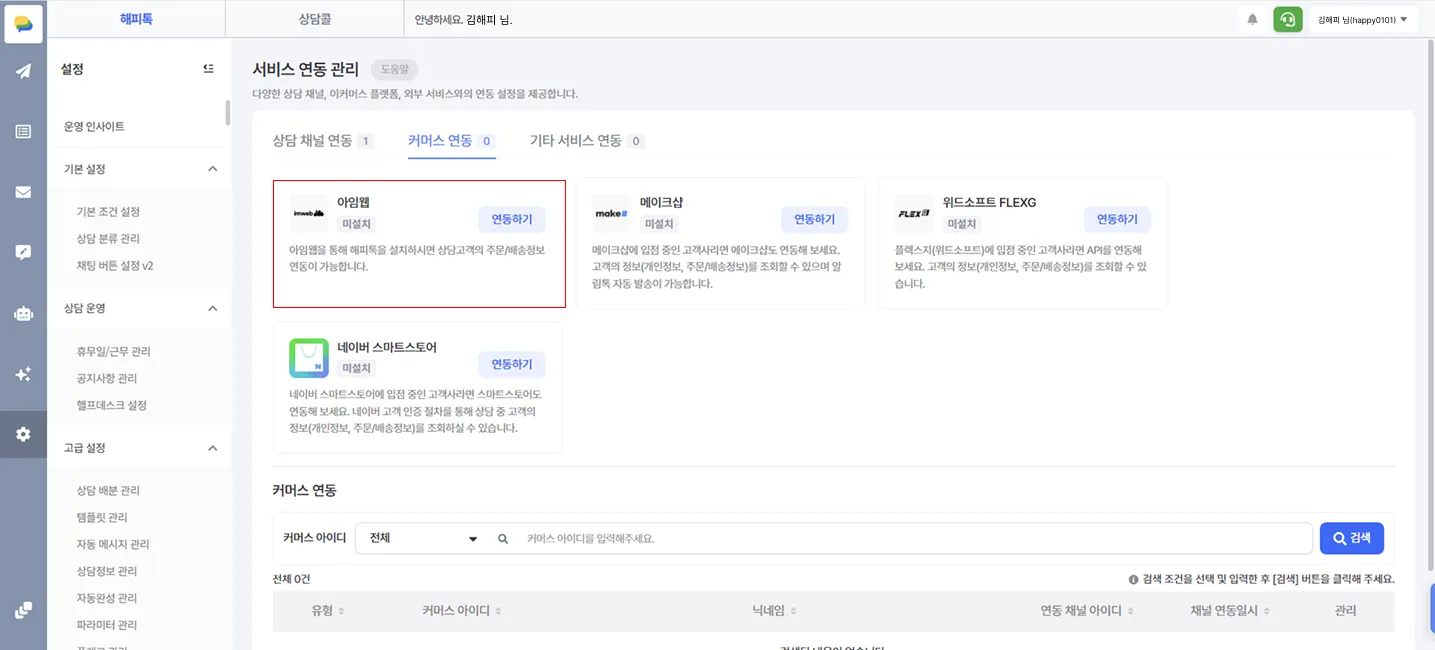Open 상담 분류 관리
The image size is (1435, 650).
[108, 239]
